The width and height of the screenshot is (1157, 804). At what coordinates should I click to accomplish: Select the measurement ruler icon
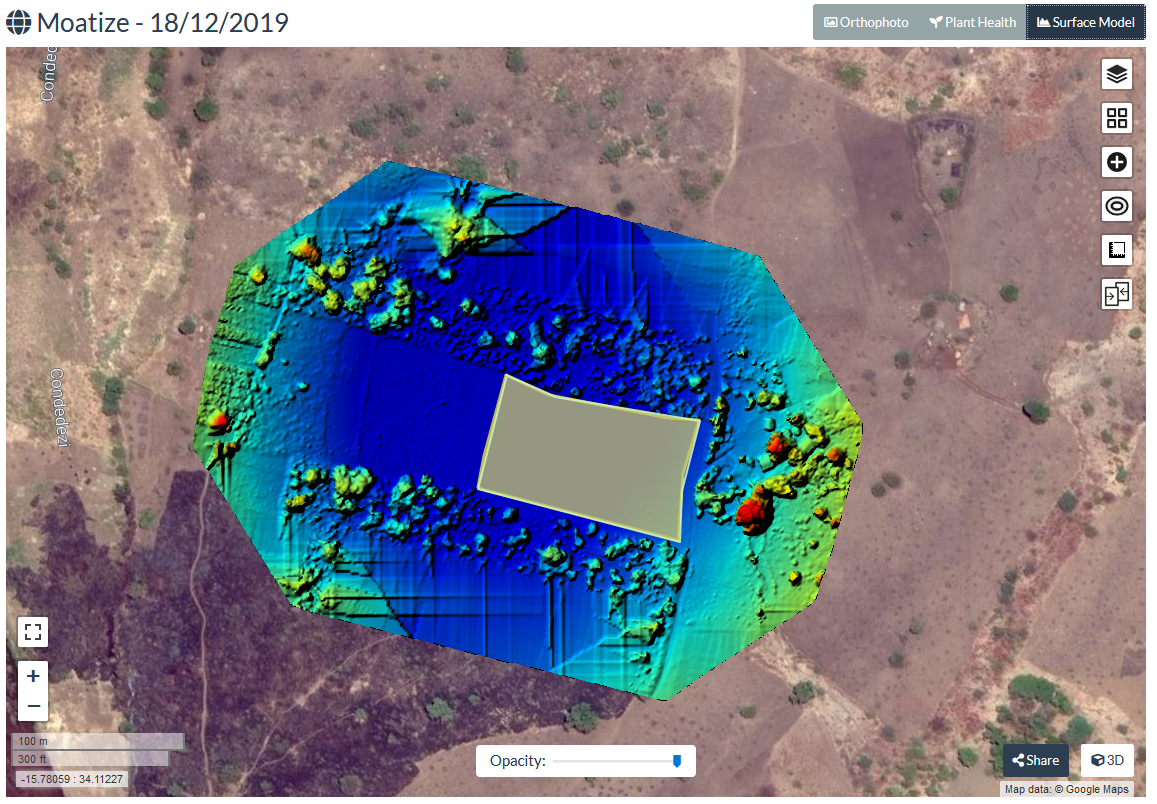pyautogui.click(x=1116, y=250)
